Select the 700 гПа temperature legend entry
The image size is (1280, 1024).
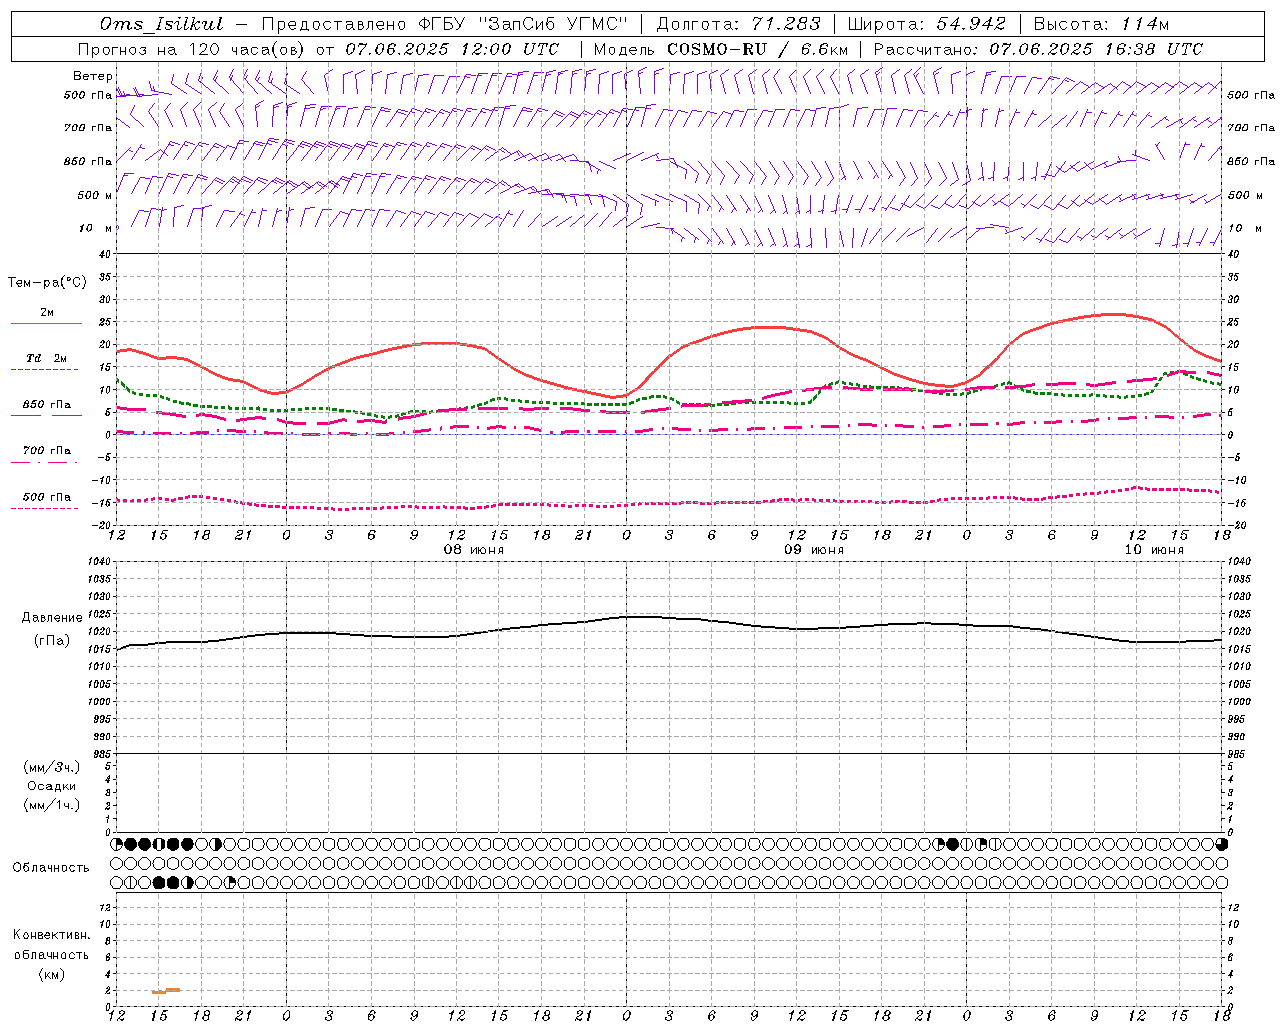tap(47, 450)
